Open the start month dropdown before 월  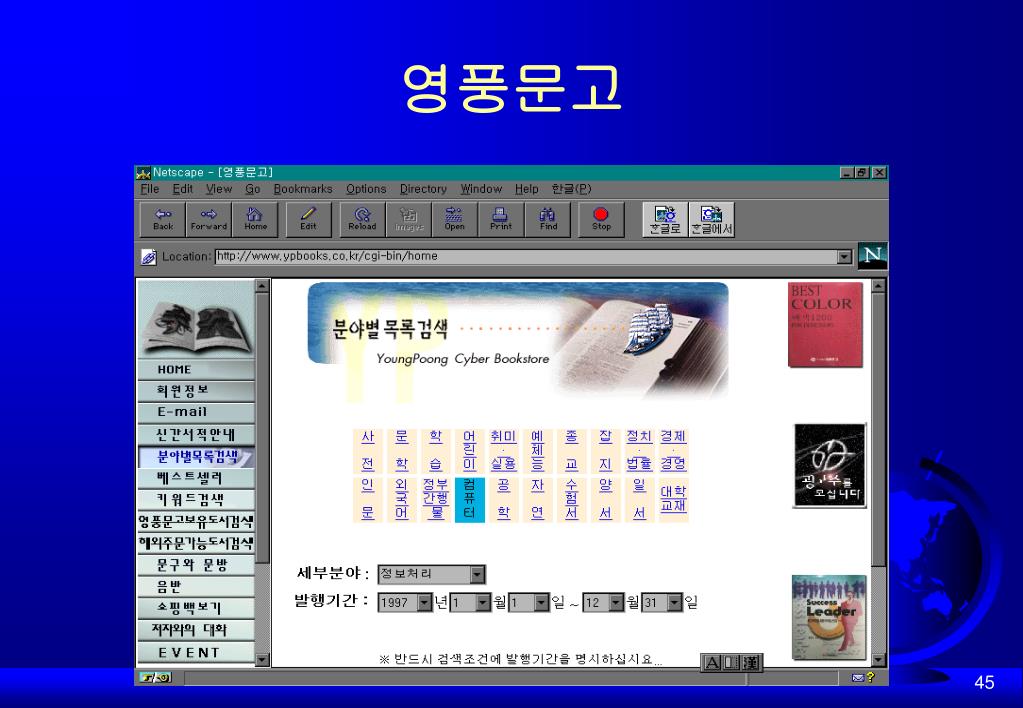pos(483,602)
